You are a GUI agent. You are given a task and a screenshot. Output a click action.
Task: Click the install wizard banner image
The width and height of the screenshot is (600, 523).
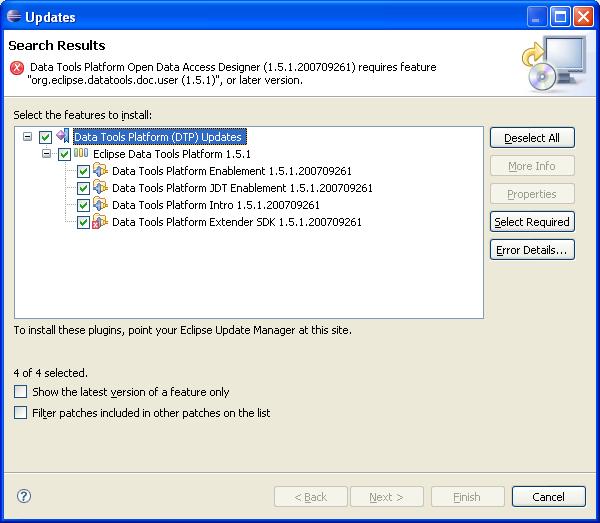[554, 63]
